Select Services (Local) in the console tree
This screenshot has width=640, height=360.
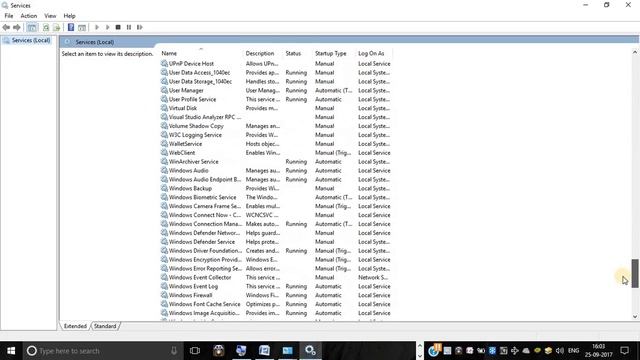31,40
